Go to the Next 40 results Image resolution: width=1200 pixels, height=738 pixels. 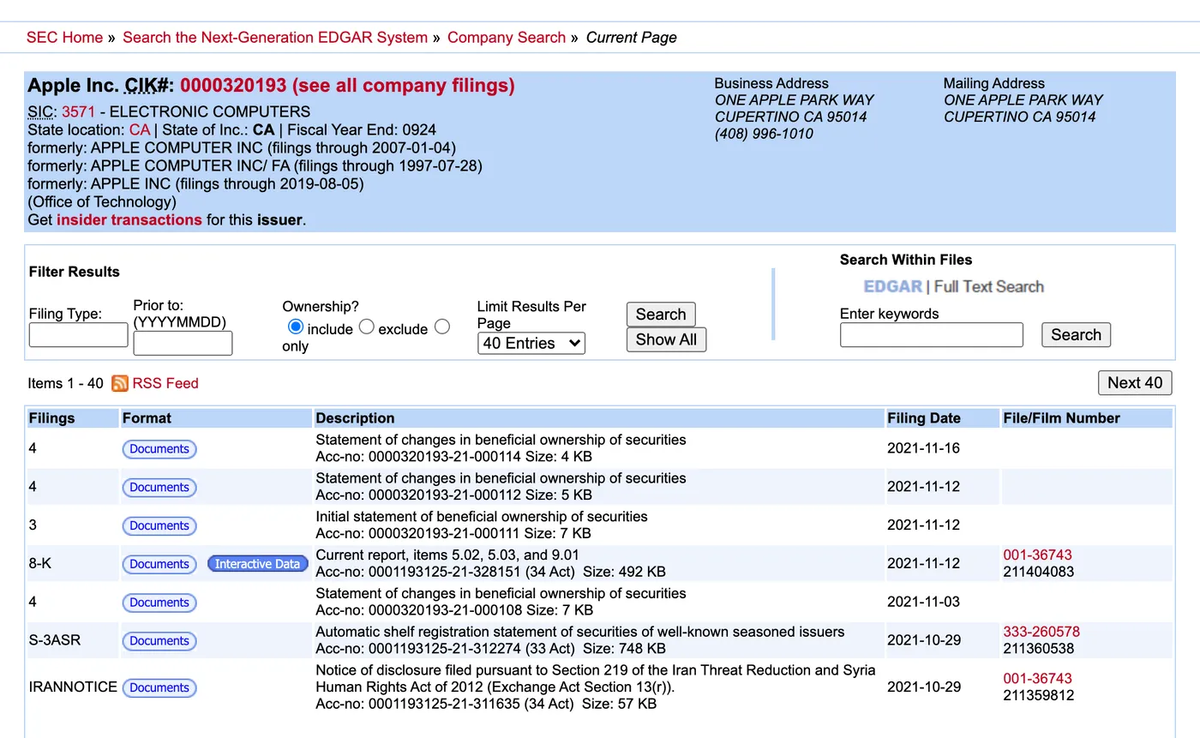click(1135, 382)
